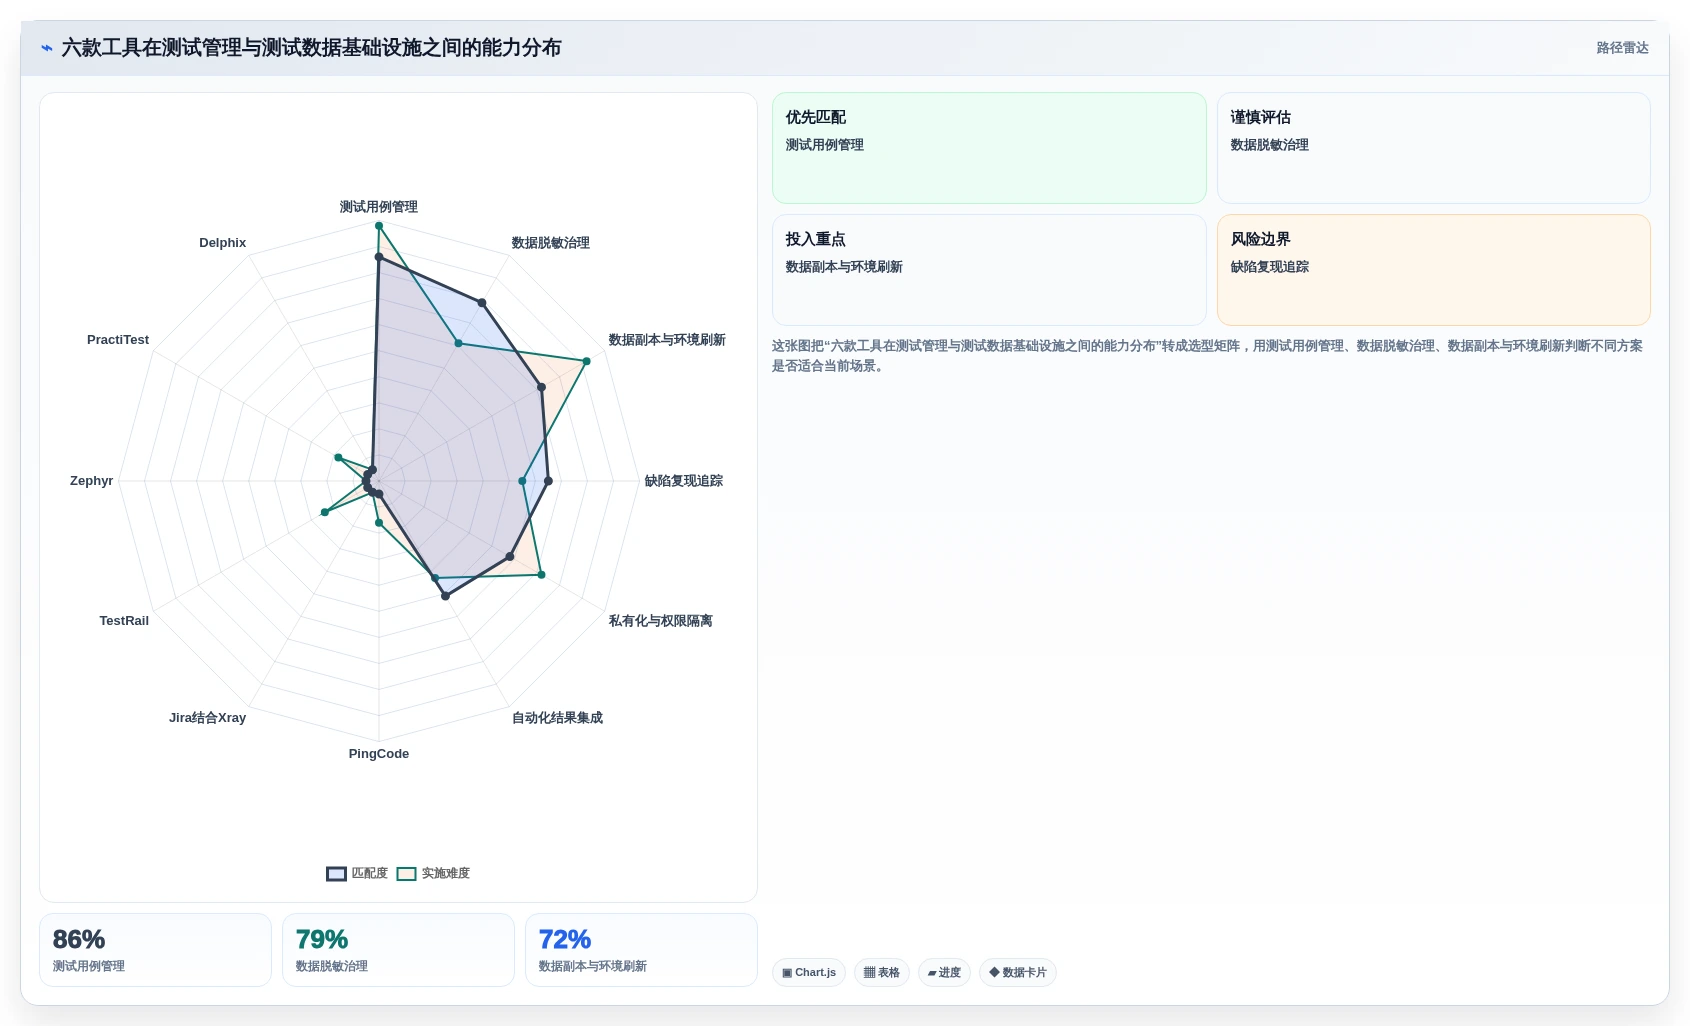Viewport: 1690px width, 1026px height.
Task: Click the 72% 数据副本与环境刷新 stat card
Action: [x=641, y=950]
